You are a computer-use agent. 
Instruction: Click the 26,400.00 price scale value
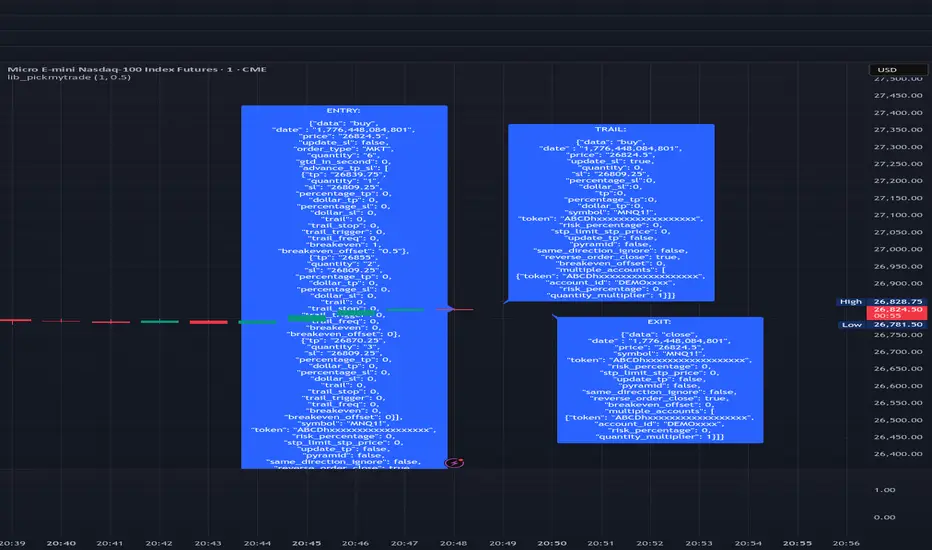[898, 454]
